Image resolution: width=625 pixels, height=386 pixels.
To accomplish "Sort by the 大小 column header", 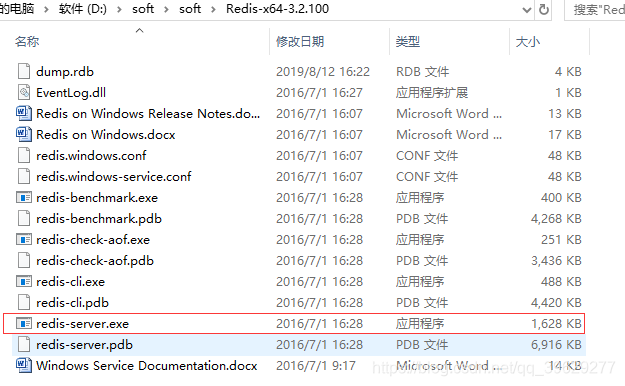I will tap(528, 41).
